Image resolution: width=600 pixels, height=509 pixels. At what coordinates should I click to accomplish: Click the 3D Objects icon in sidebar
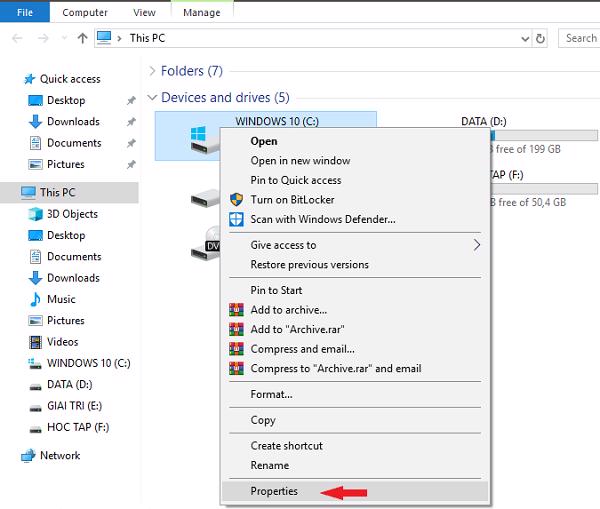(36, 214)
